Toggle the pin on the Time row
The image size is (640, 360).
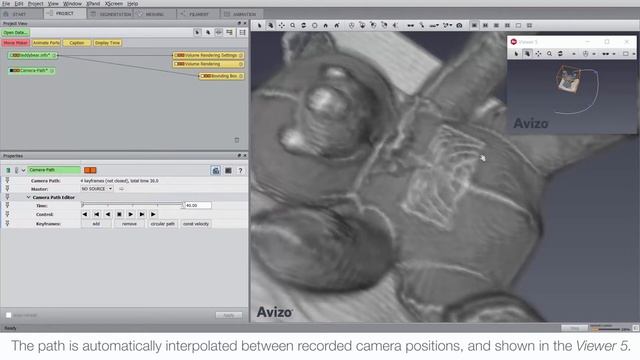click(x=7, y=205)
